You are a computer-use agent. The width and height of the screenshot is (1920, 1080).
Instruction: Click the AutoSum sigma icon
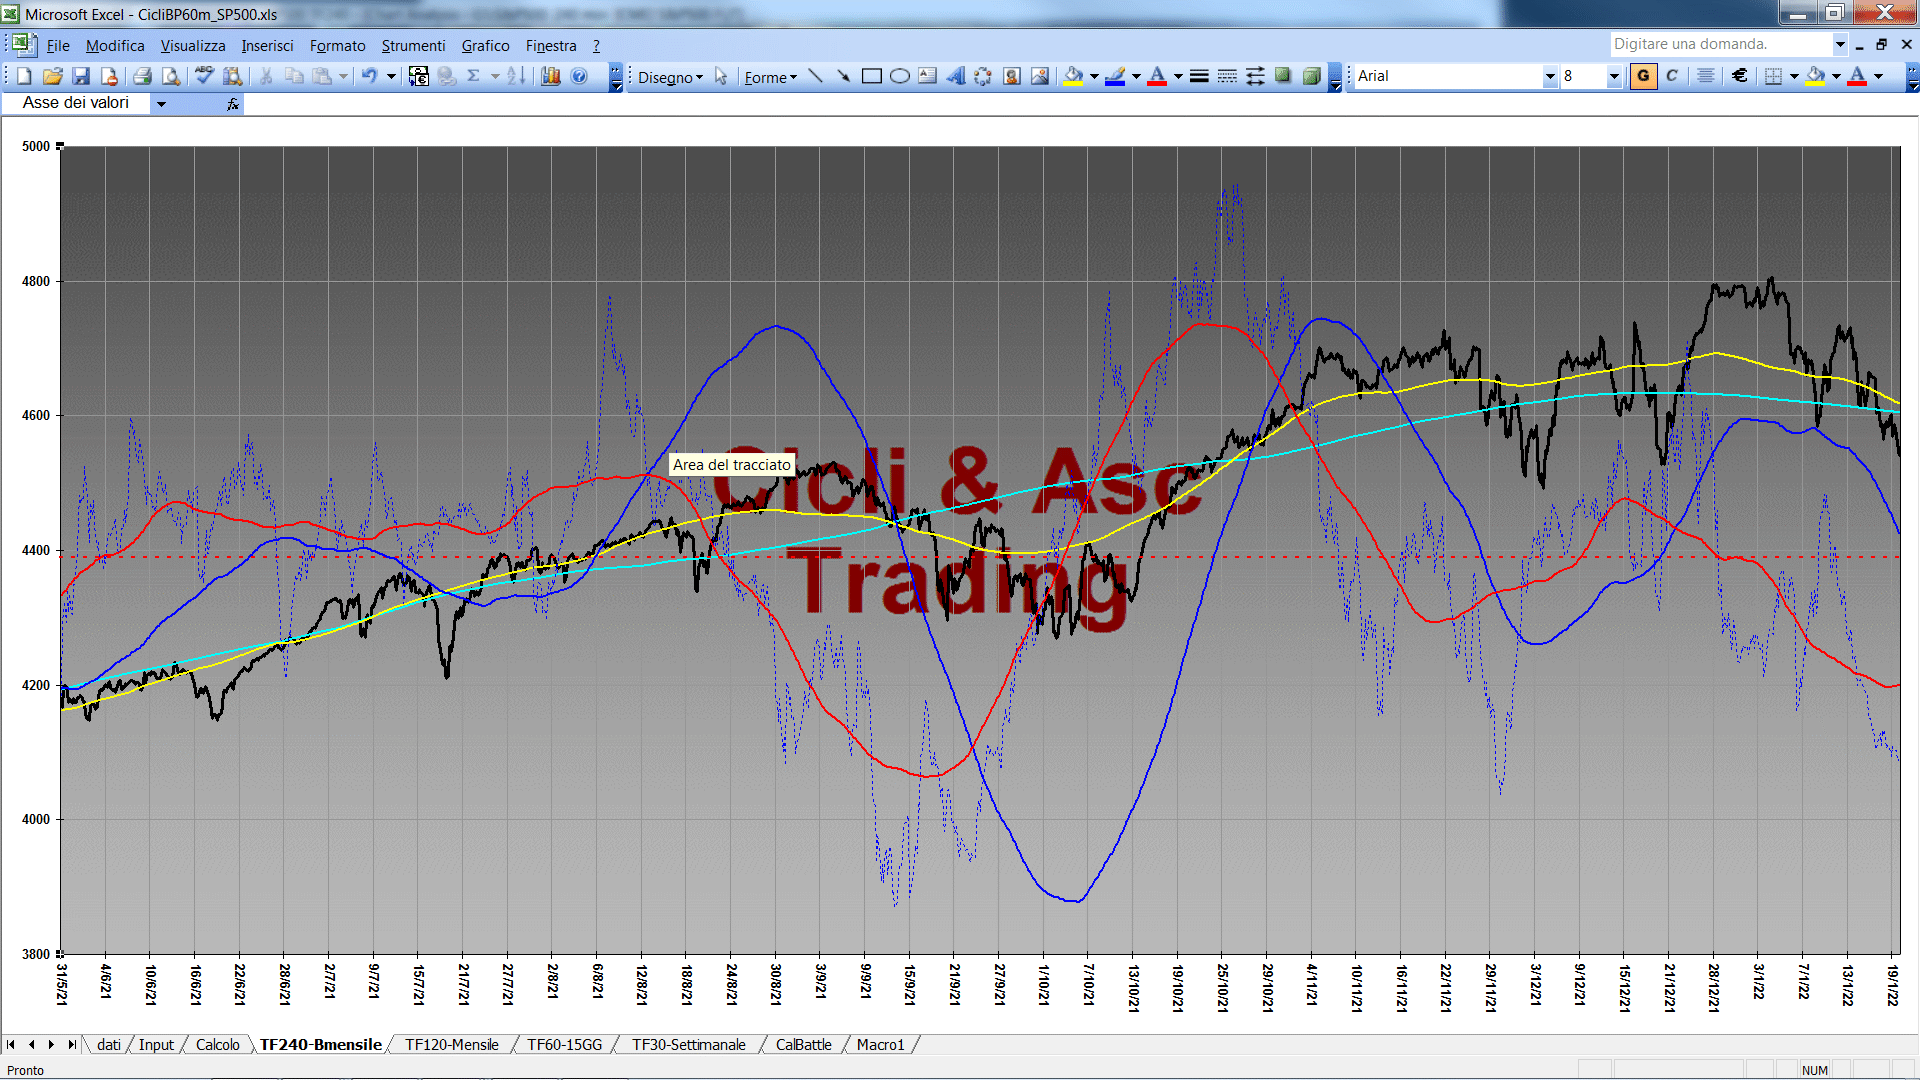point(474,76)
